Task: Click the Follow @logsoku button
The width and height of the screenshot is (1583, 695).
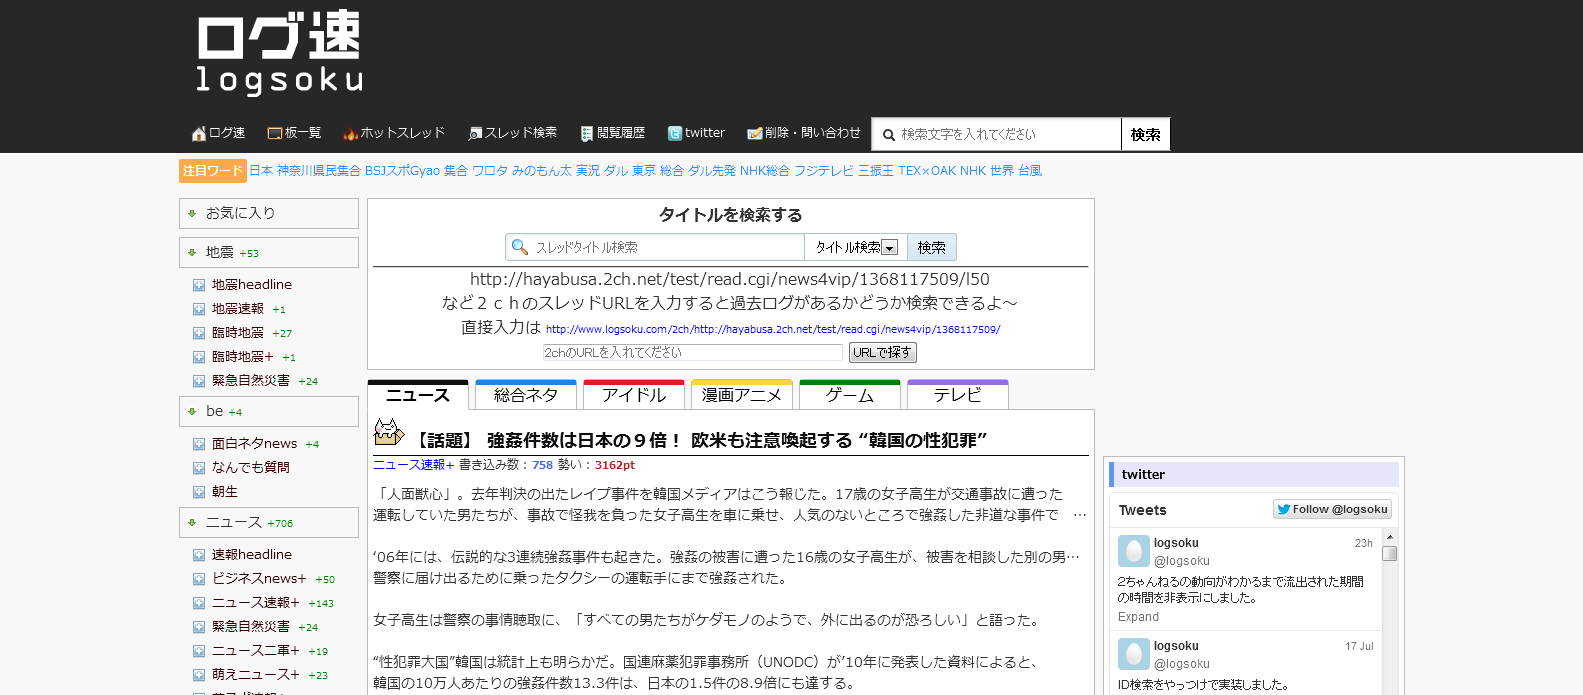Action: 1332,509
